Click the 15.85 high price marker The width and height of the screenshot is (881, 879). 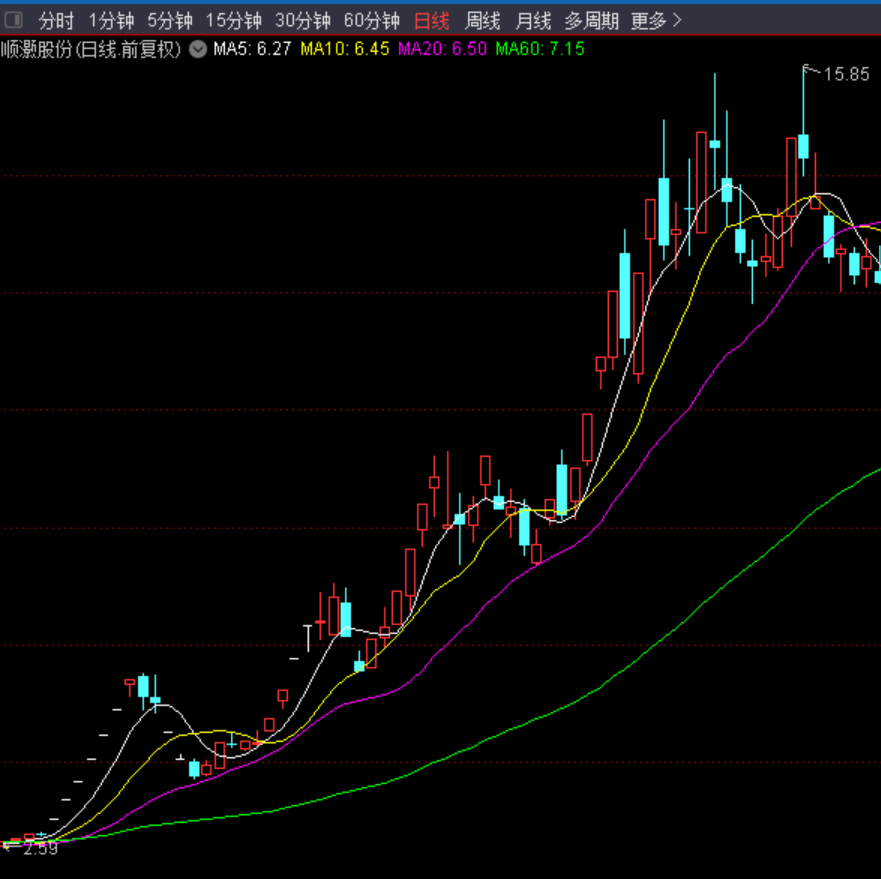point(846,74)
